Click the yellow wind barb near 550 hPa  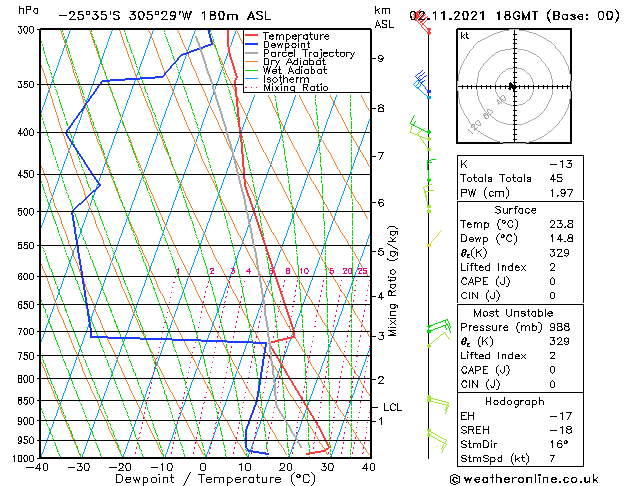coord(434,238)
